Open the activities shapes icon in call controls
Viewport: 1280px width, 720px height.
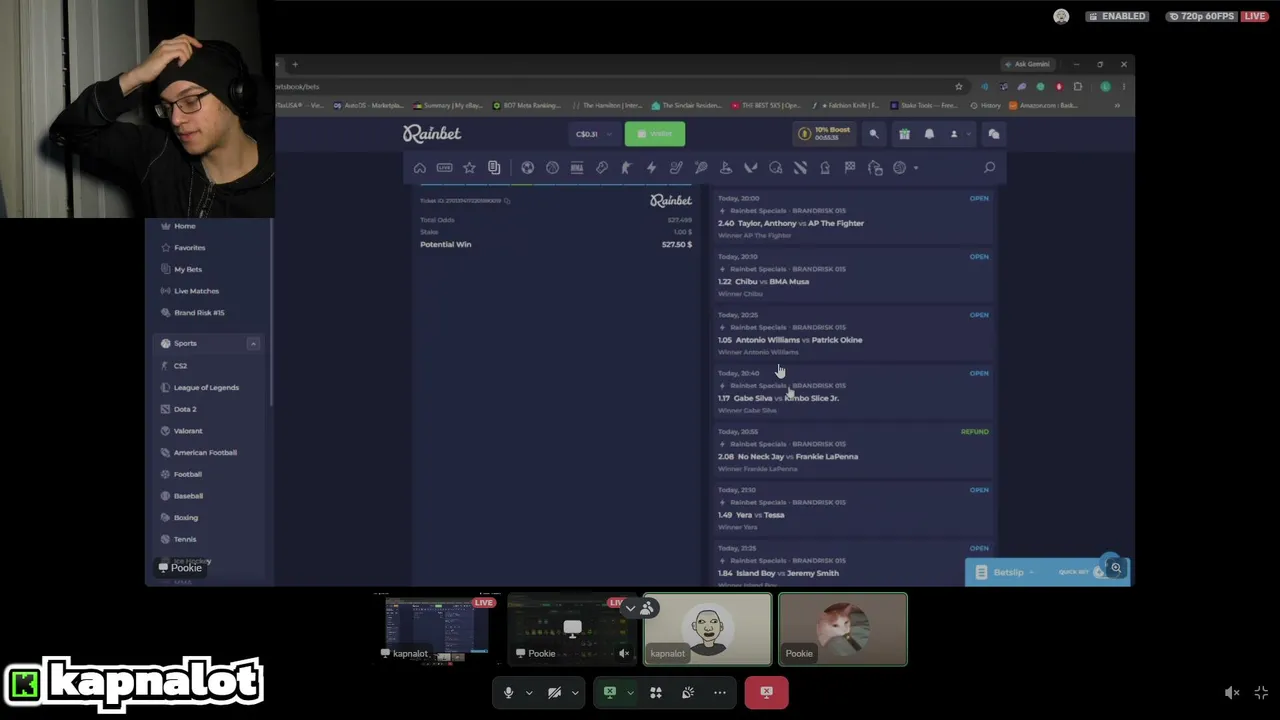point(656,692)
